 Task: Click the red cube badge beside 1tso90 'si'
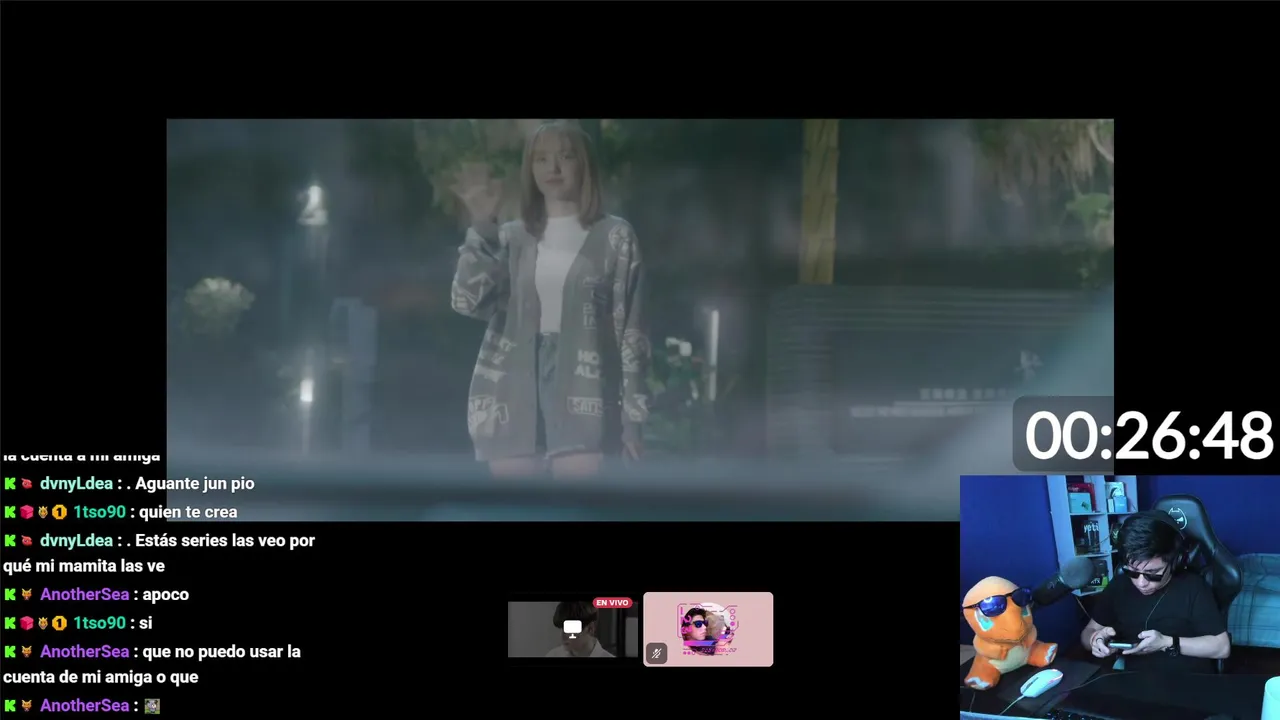[27, 623]
